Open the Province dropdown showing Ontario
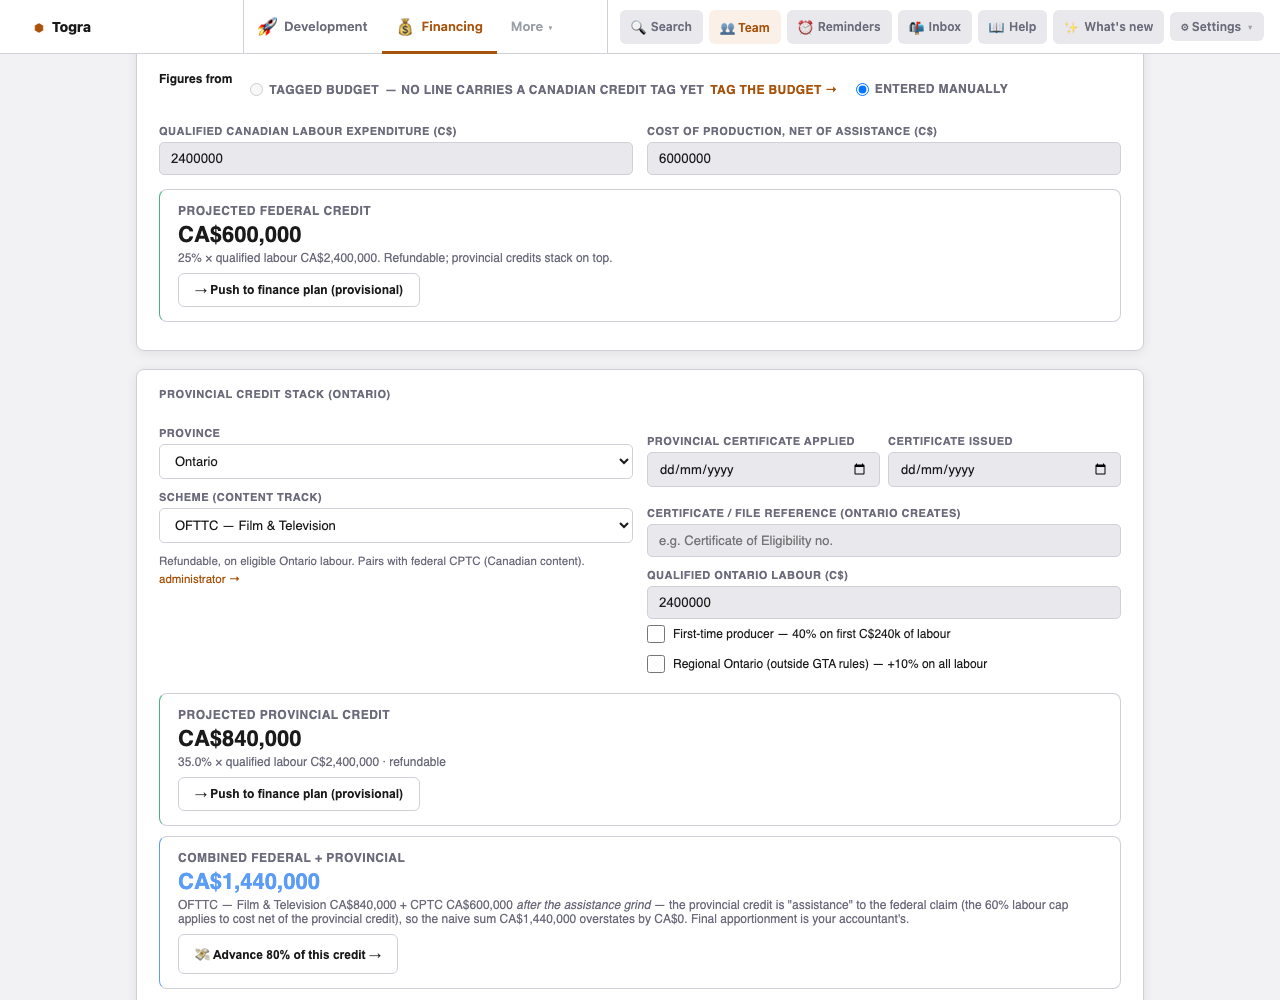 (396, 461)
